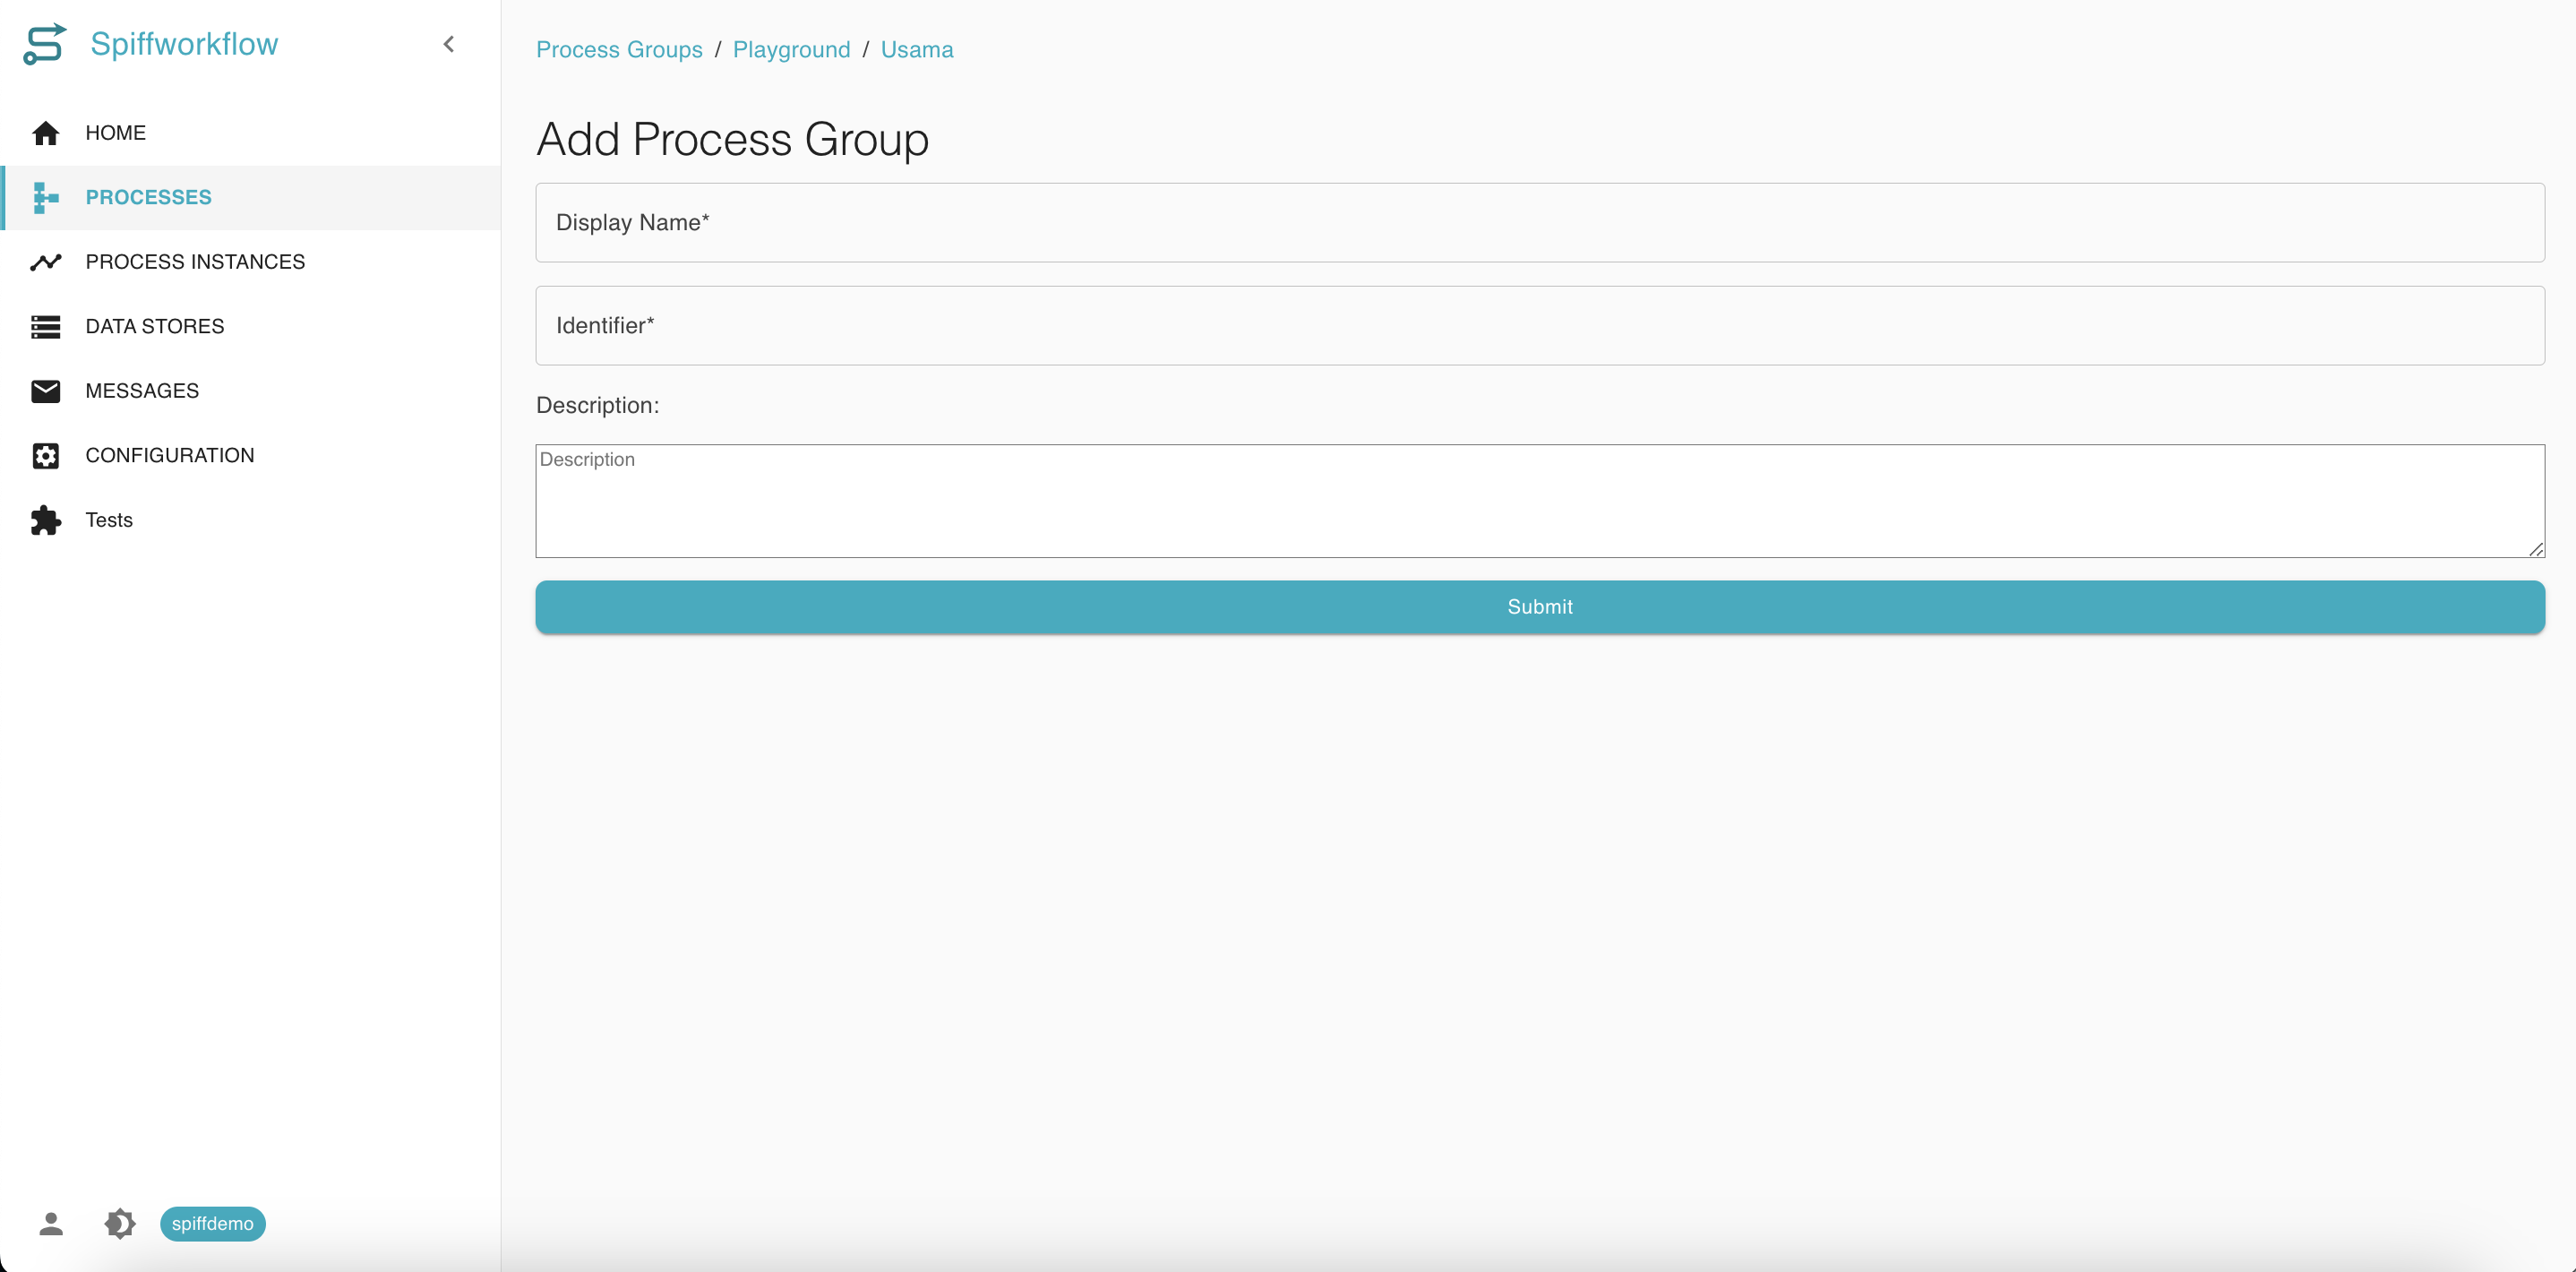Image resolution: width=2576 pixels, height=1272 pixels.
Task: Click the Spiffworkflow title text
Action: tap(184, 44)
